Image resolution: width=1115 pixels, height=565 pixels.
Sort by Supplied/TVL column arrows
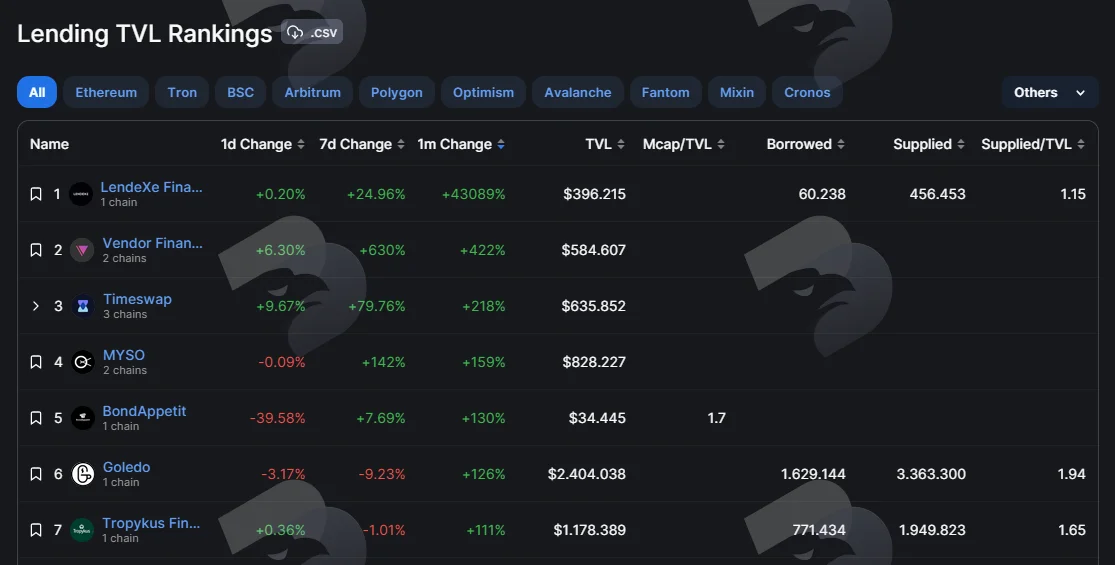(x=1081, y=144)
